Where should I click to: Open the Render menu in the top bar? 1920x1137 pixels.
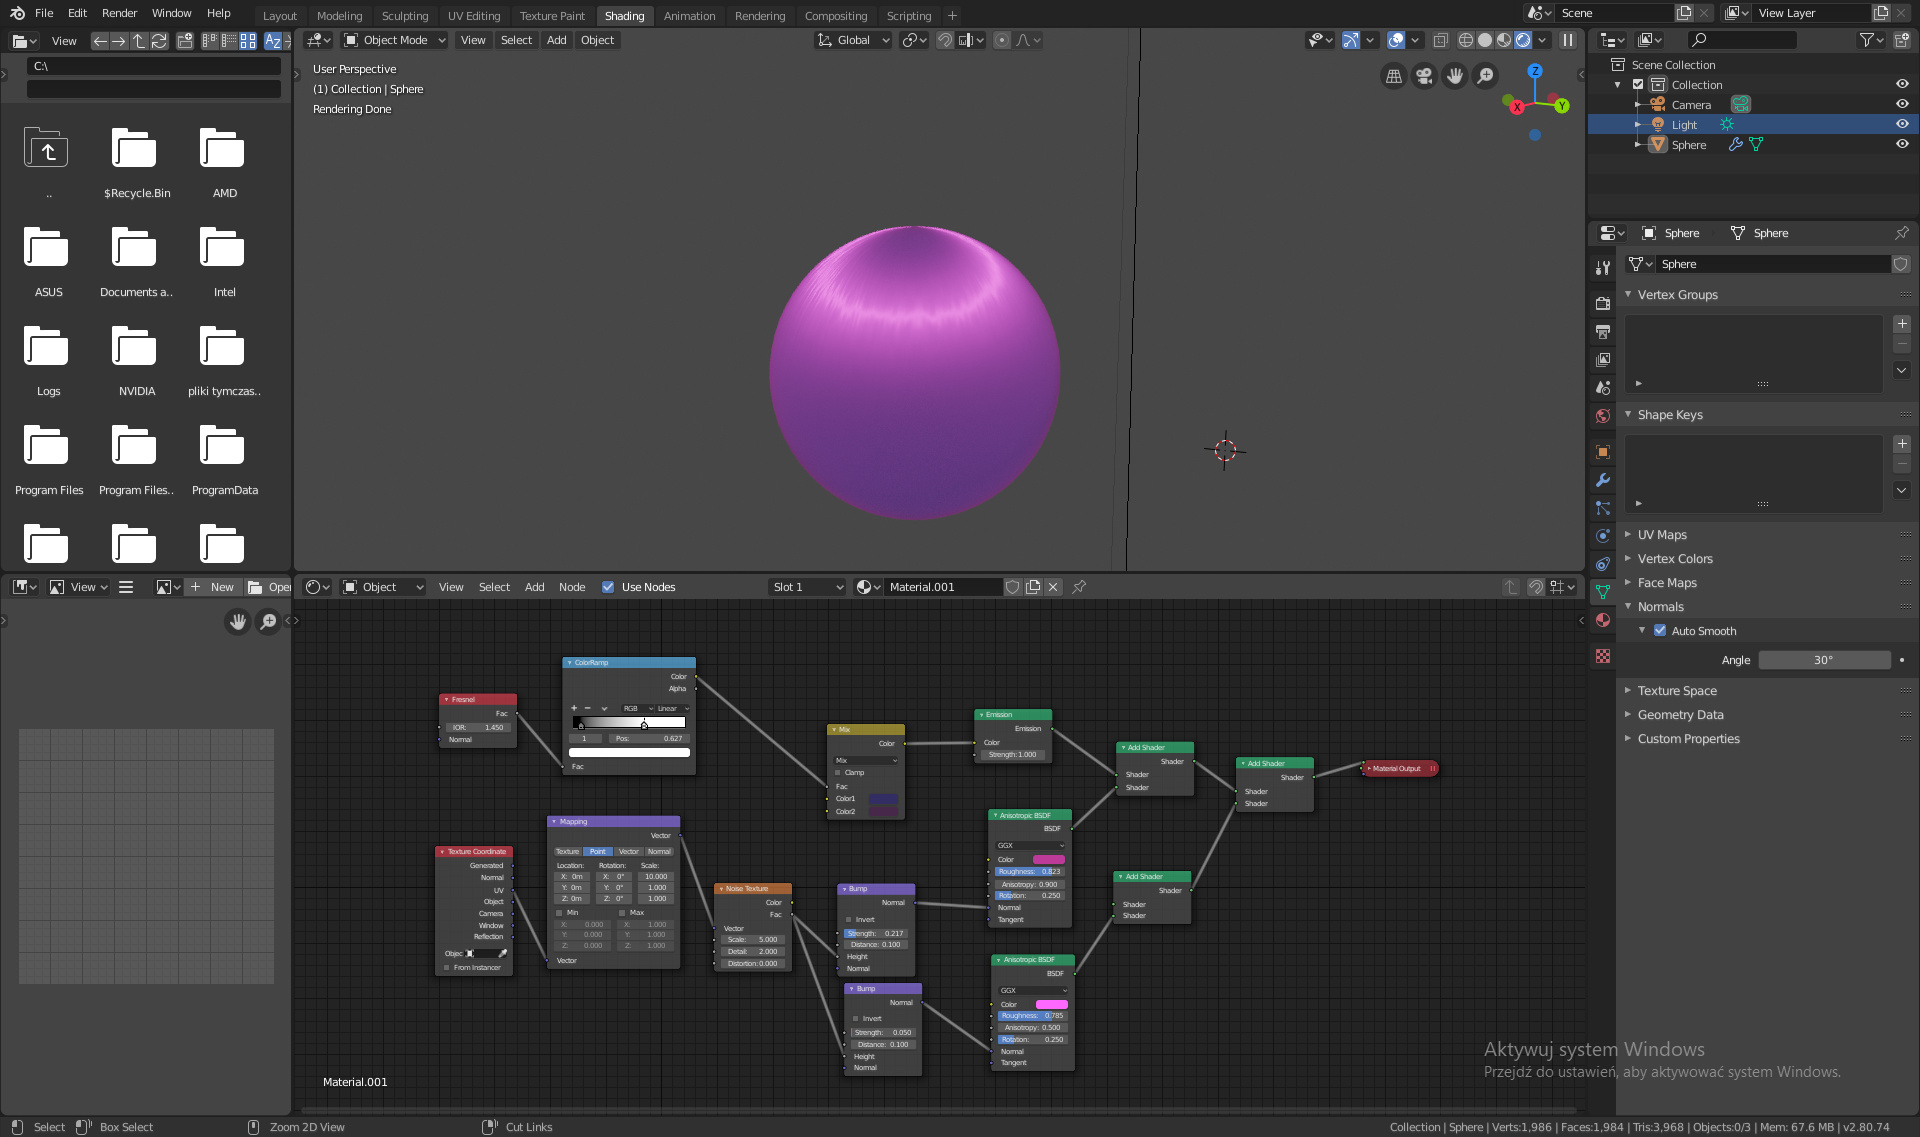click(x=119, y=13)
